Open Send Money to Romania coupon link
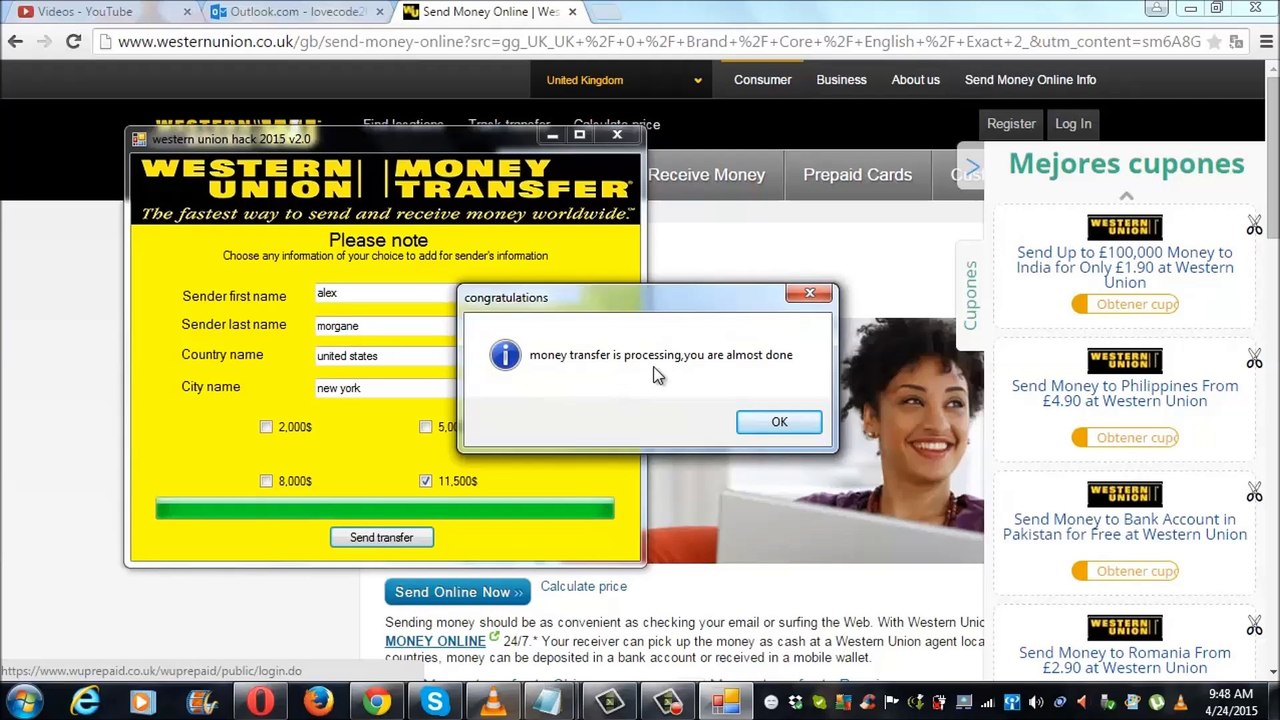 [x=1125, y=660]
